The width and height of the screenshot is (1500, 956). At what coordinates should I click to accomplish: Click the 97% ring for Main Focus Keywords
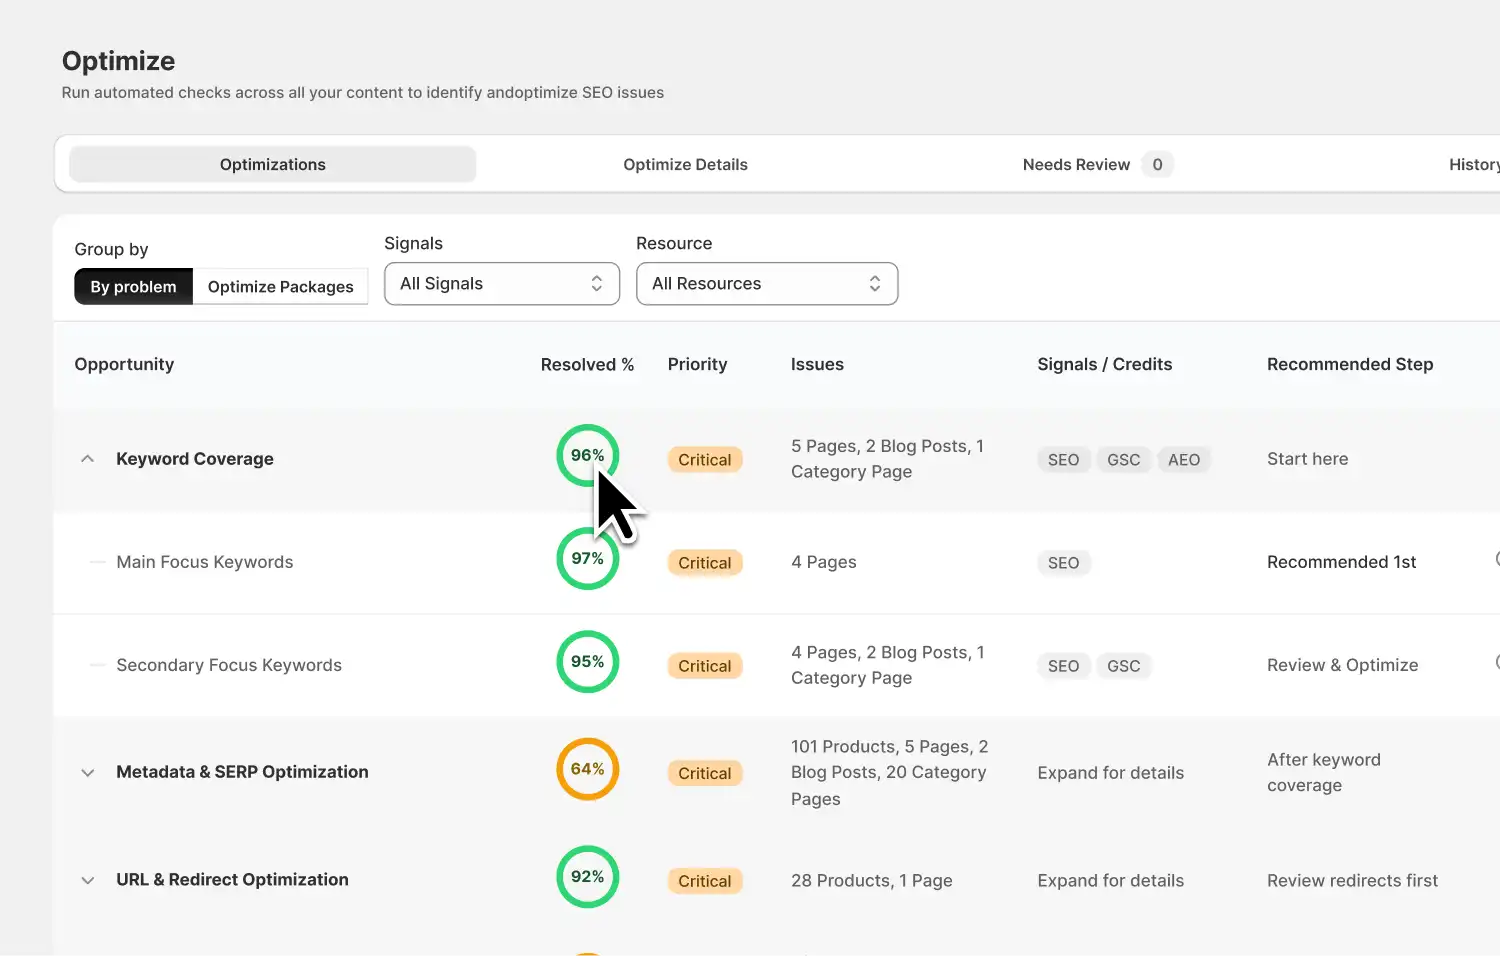(x=588, y=558)
